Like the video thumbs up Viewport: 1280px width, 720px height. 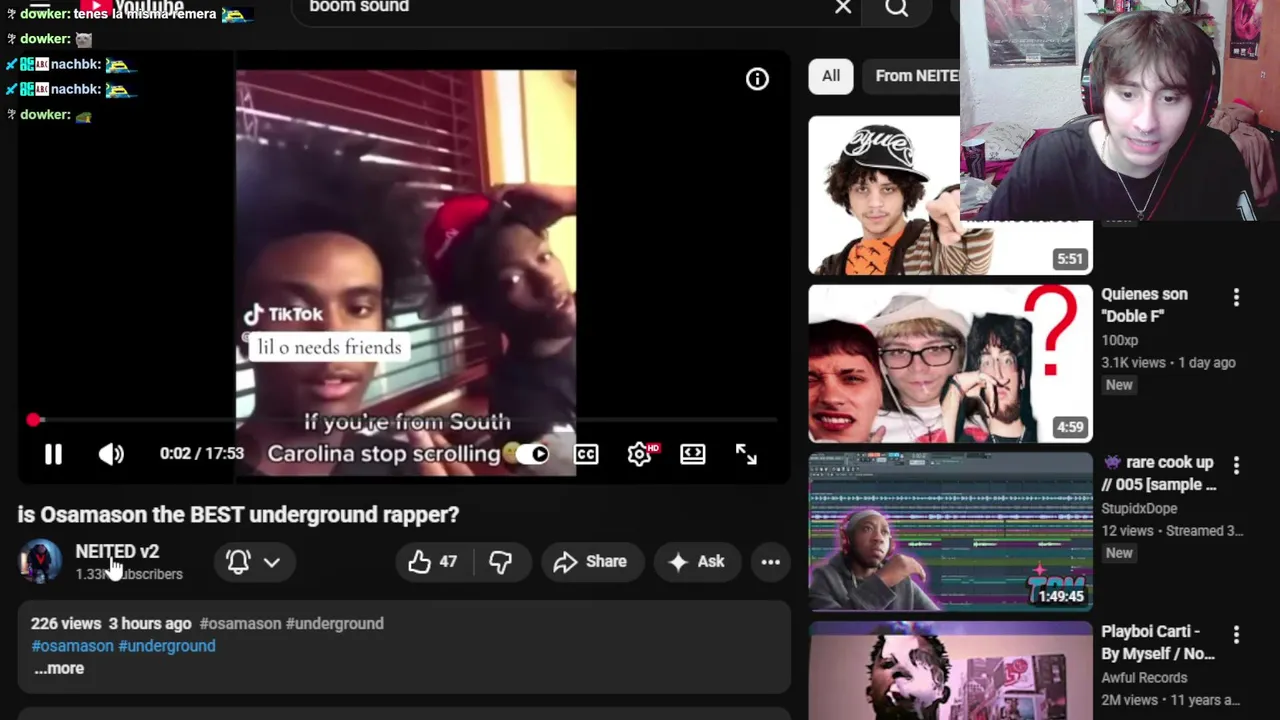click(x=432, y=562)
